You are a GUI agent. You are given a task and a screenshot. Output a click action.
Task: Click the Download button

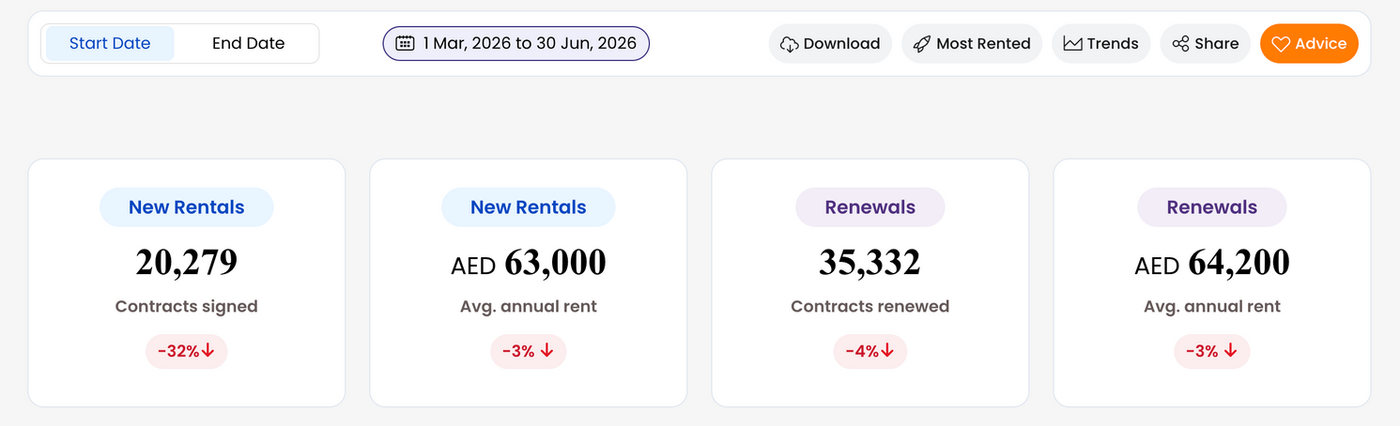tap(830, 43)
